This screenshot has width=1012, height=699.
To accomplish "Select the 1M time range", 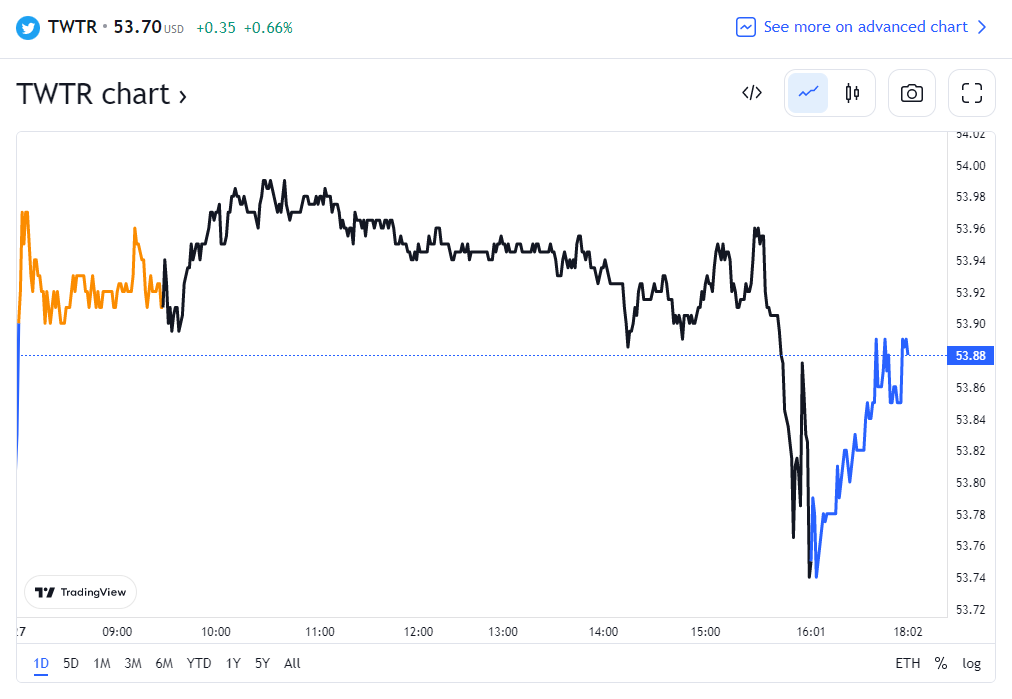I will [102, 663].
